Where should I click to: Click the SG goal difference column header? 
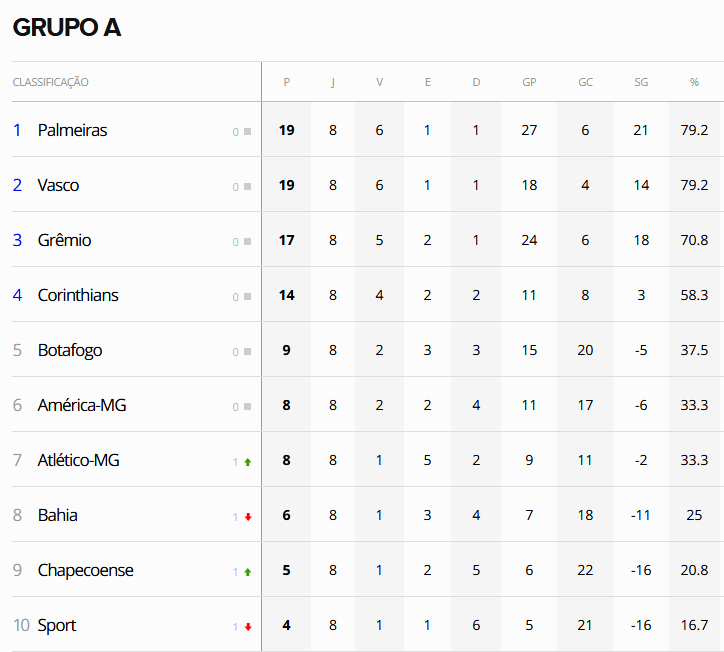click(x=641, y=82)
